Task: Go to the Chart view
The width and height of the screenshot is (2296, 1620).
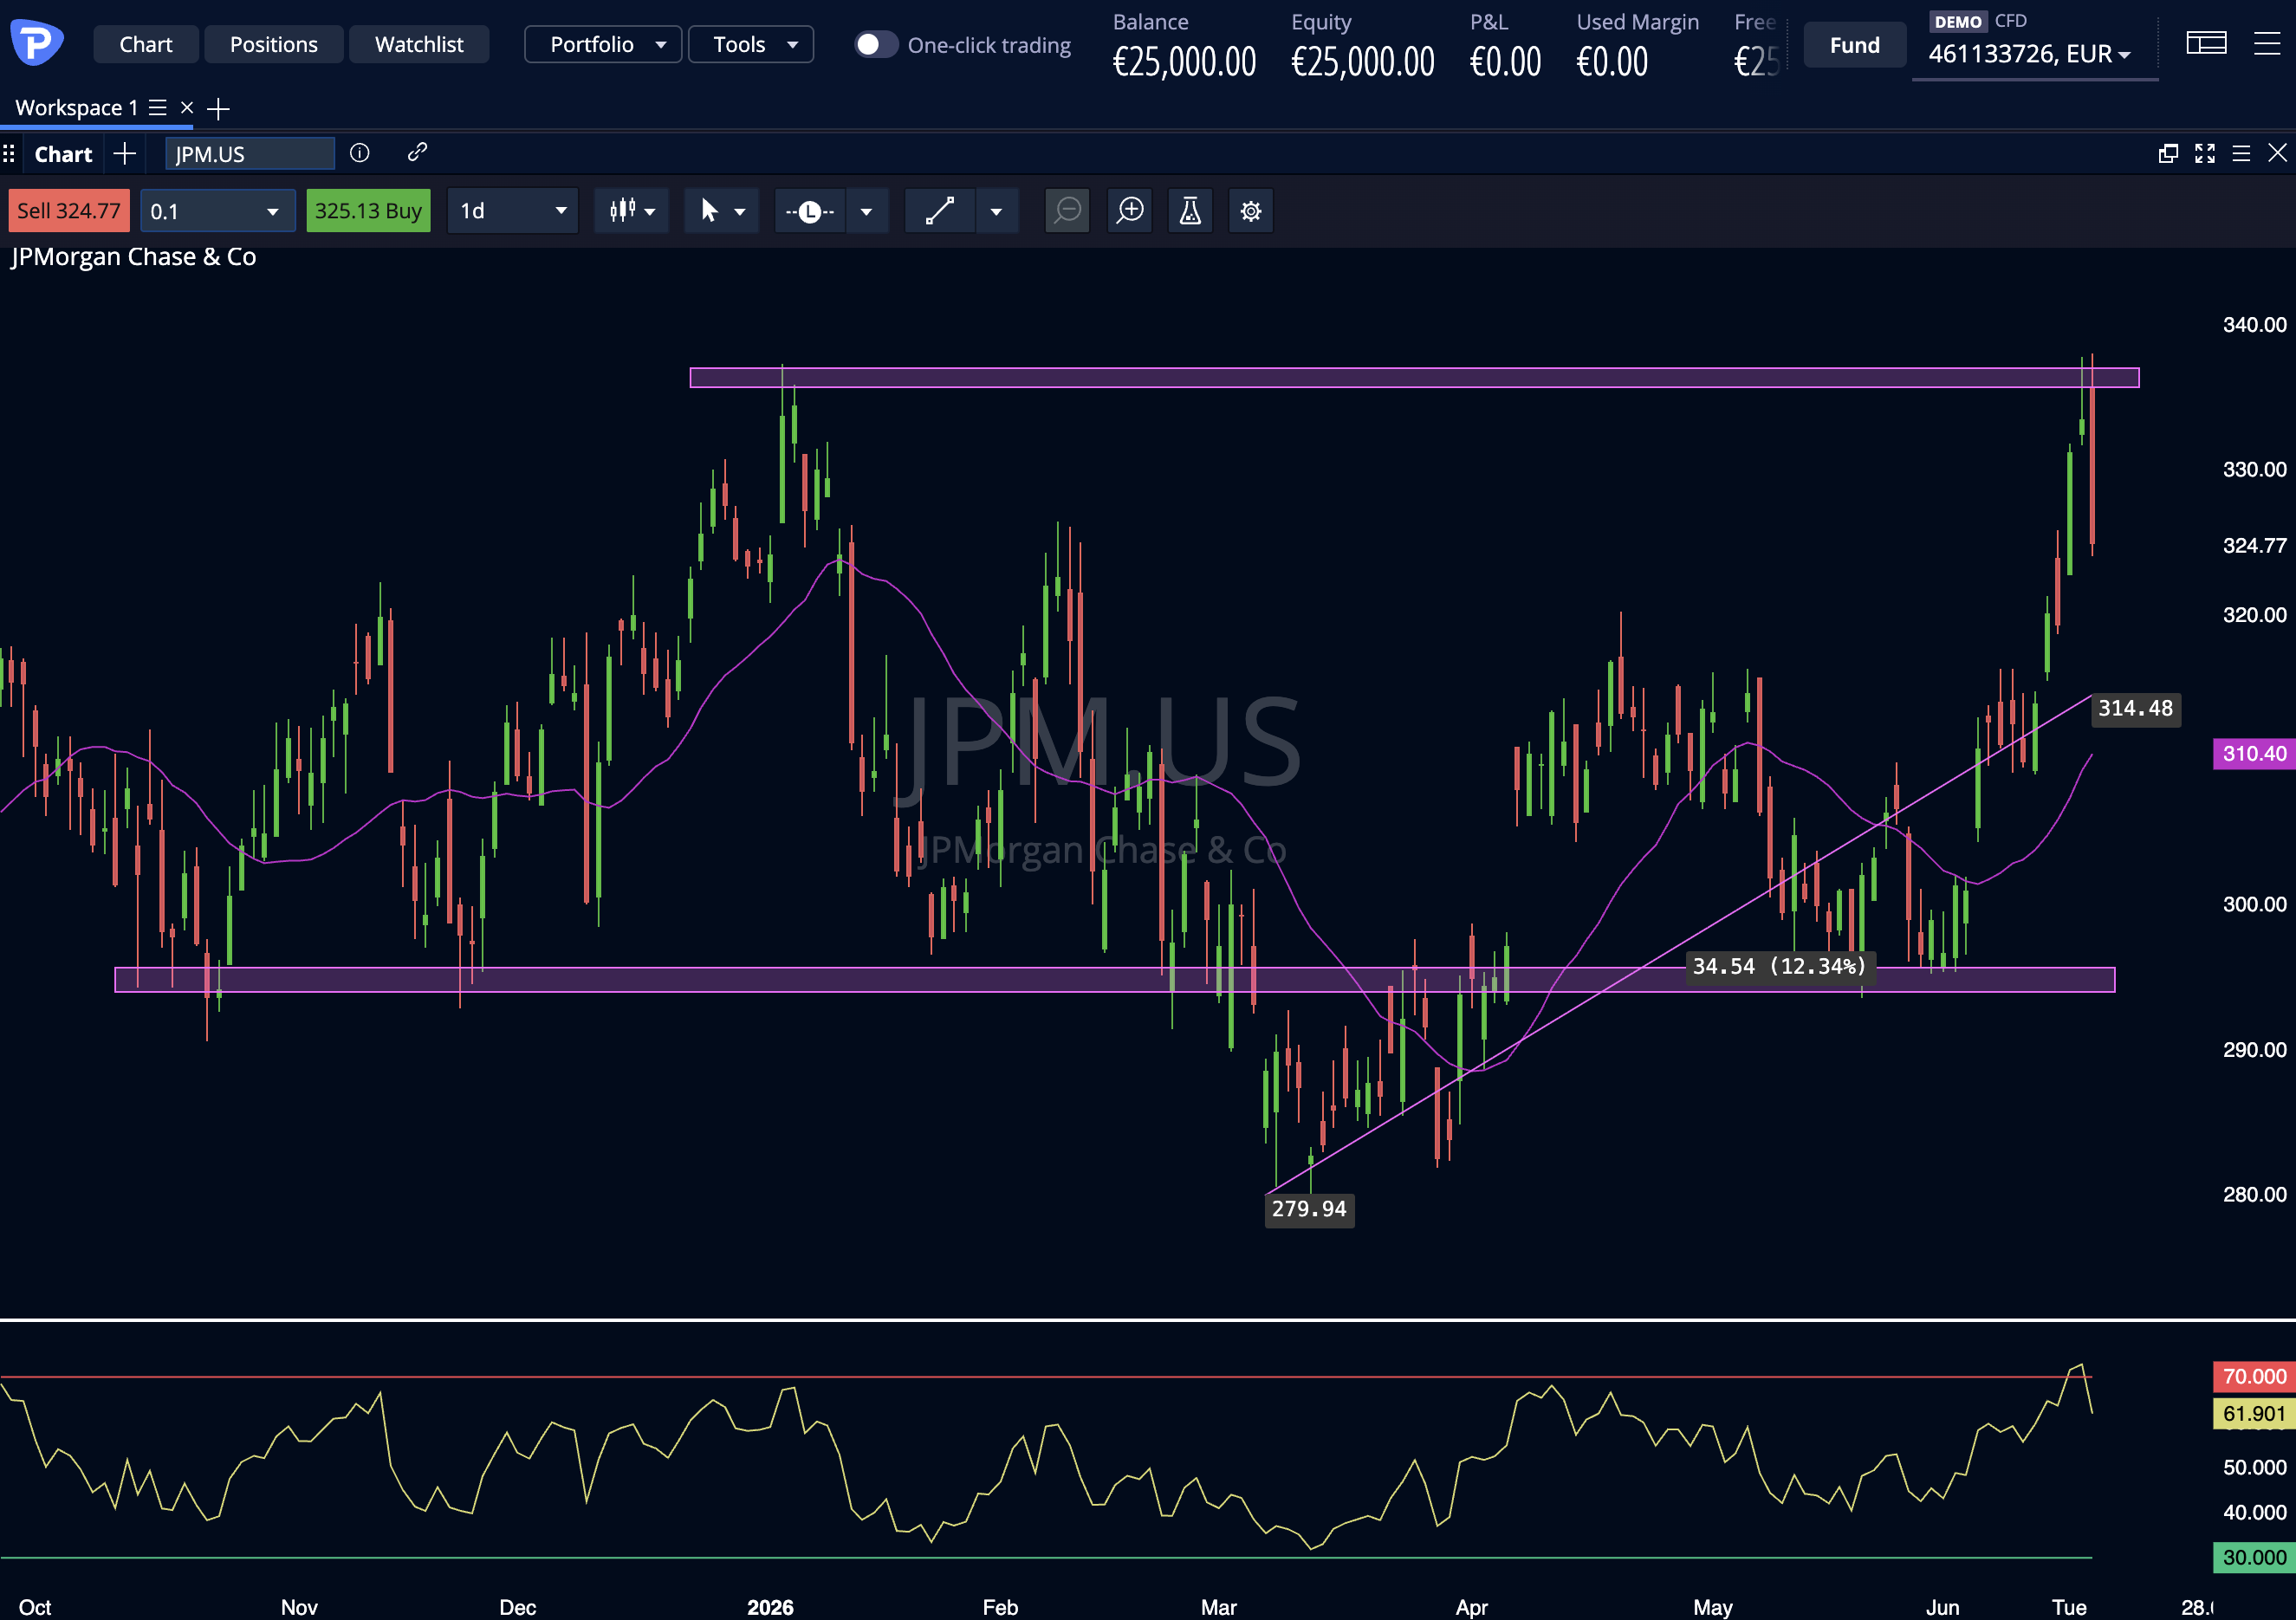Action: tap(146, 44)
